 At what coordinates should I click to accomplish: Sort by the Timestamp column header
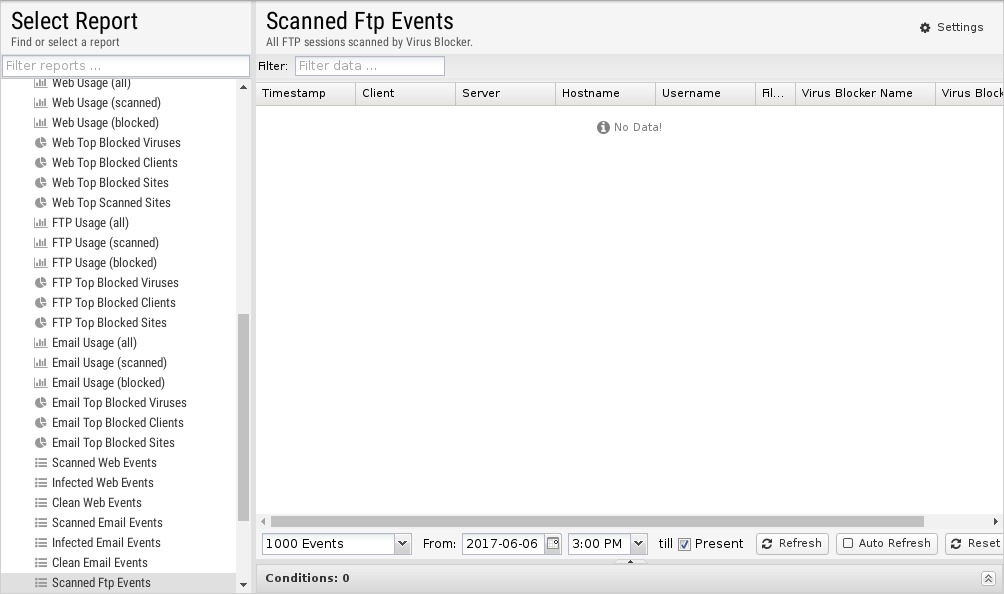(x=305, y=93)
